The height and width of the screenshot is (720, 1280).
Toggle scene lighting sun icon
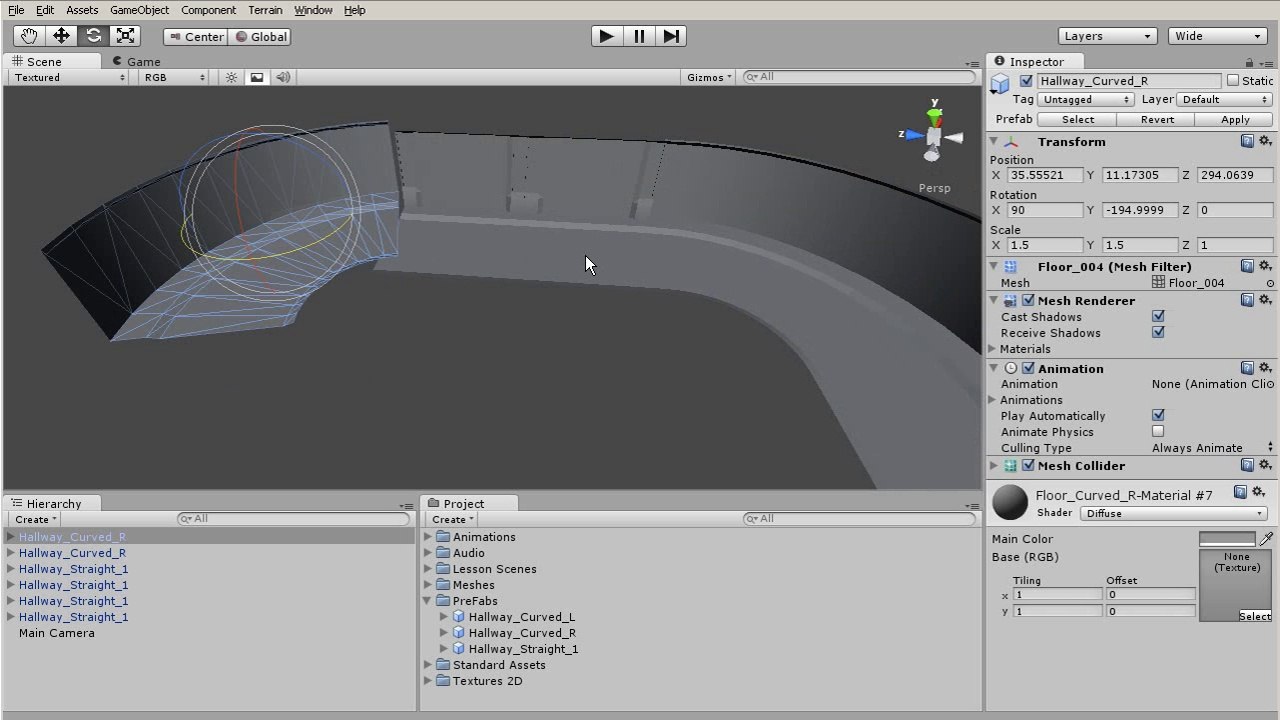click(x=231, y=77)
